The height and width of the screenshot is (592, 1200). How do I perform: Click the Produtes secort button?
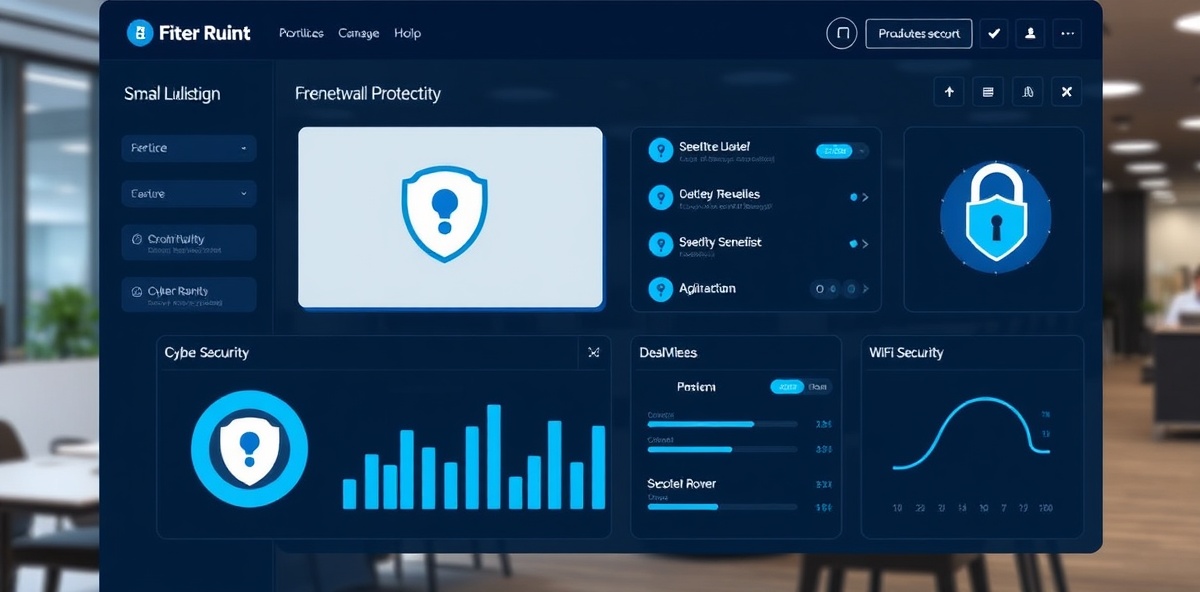click(x=919, y=33)
